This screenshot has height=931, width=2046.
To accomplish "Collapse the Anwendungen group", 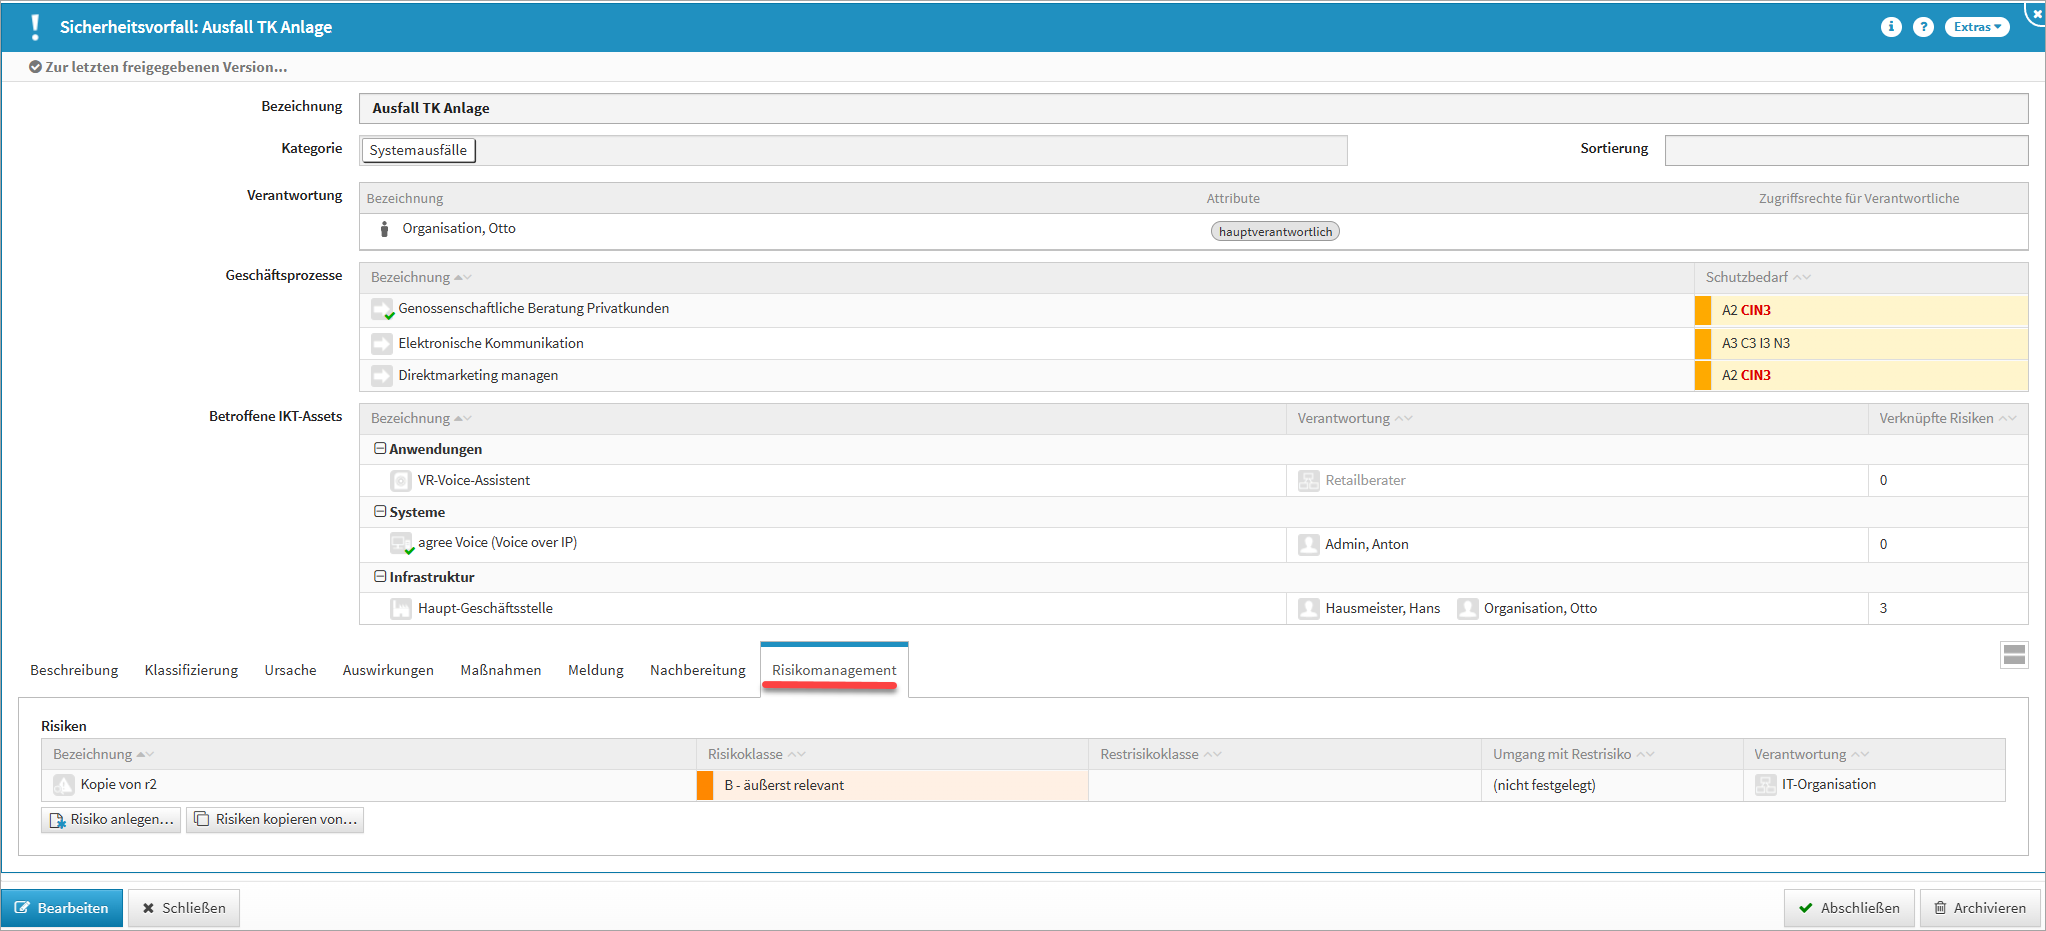I will coord(380,449).
